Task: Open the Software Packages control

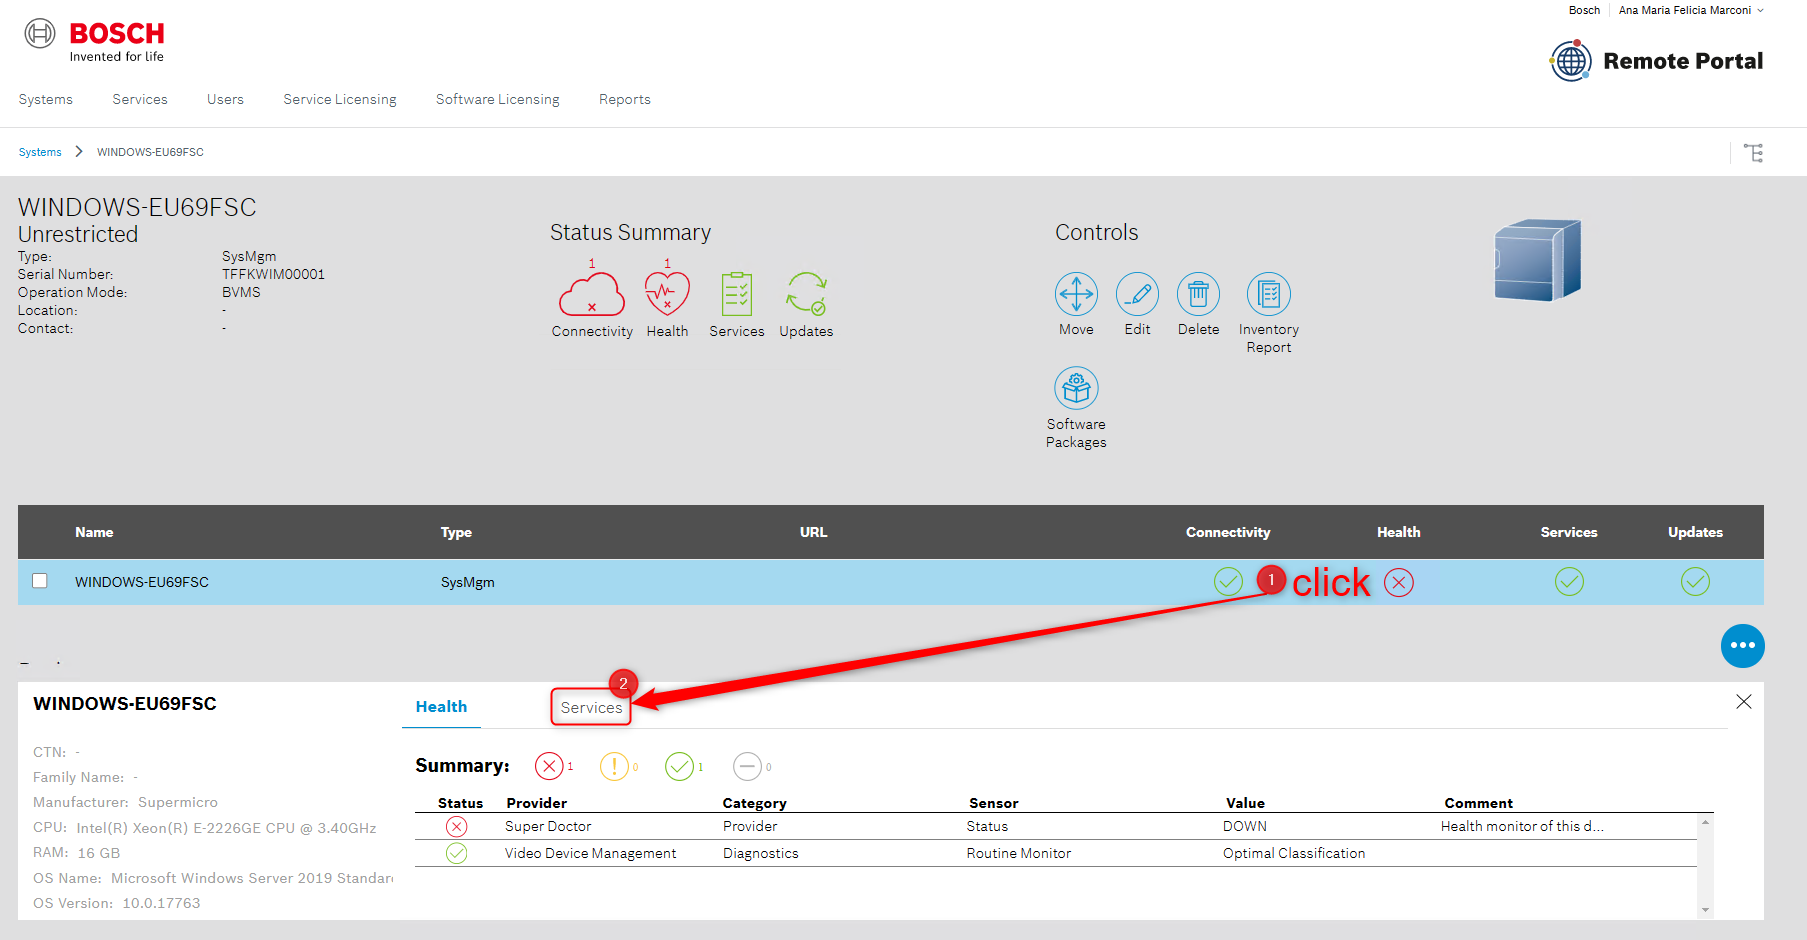Action: (x=1076, y=388)
